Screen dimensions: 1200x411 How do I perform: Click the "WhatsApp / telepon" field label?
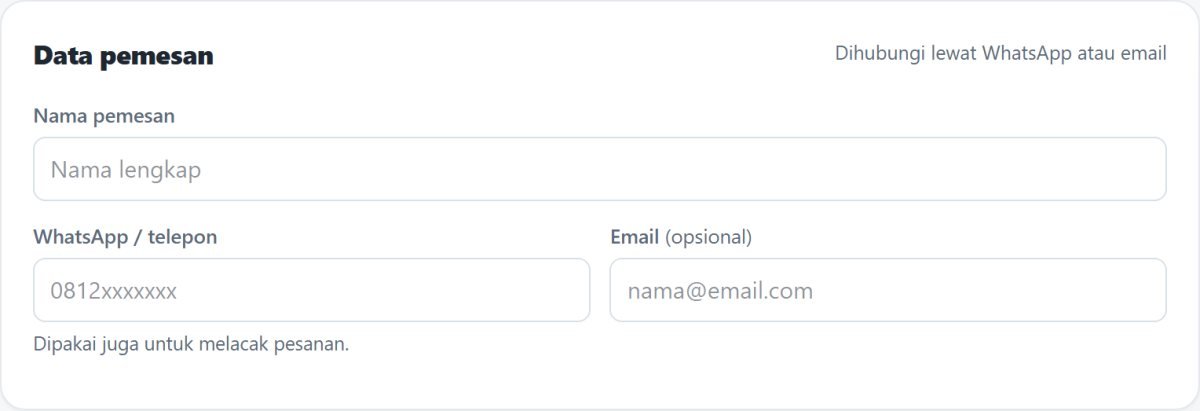125,237
